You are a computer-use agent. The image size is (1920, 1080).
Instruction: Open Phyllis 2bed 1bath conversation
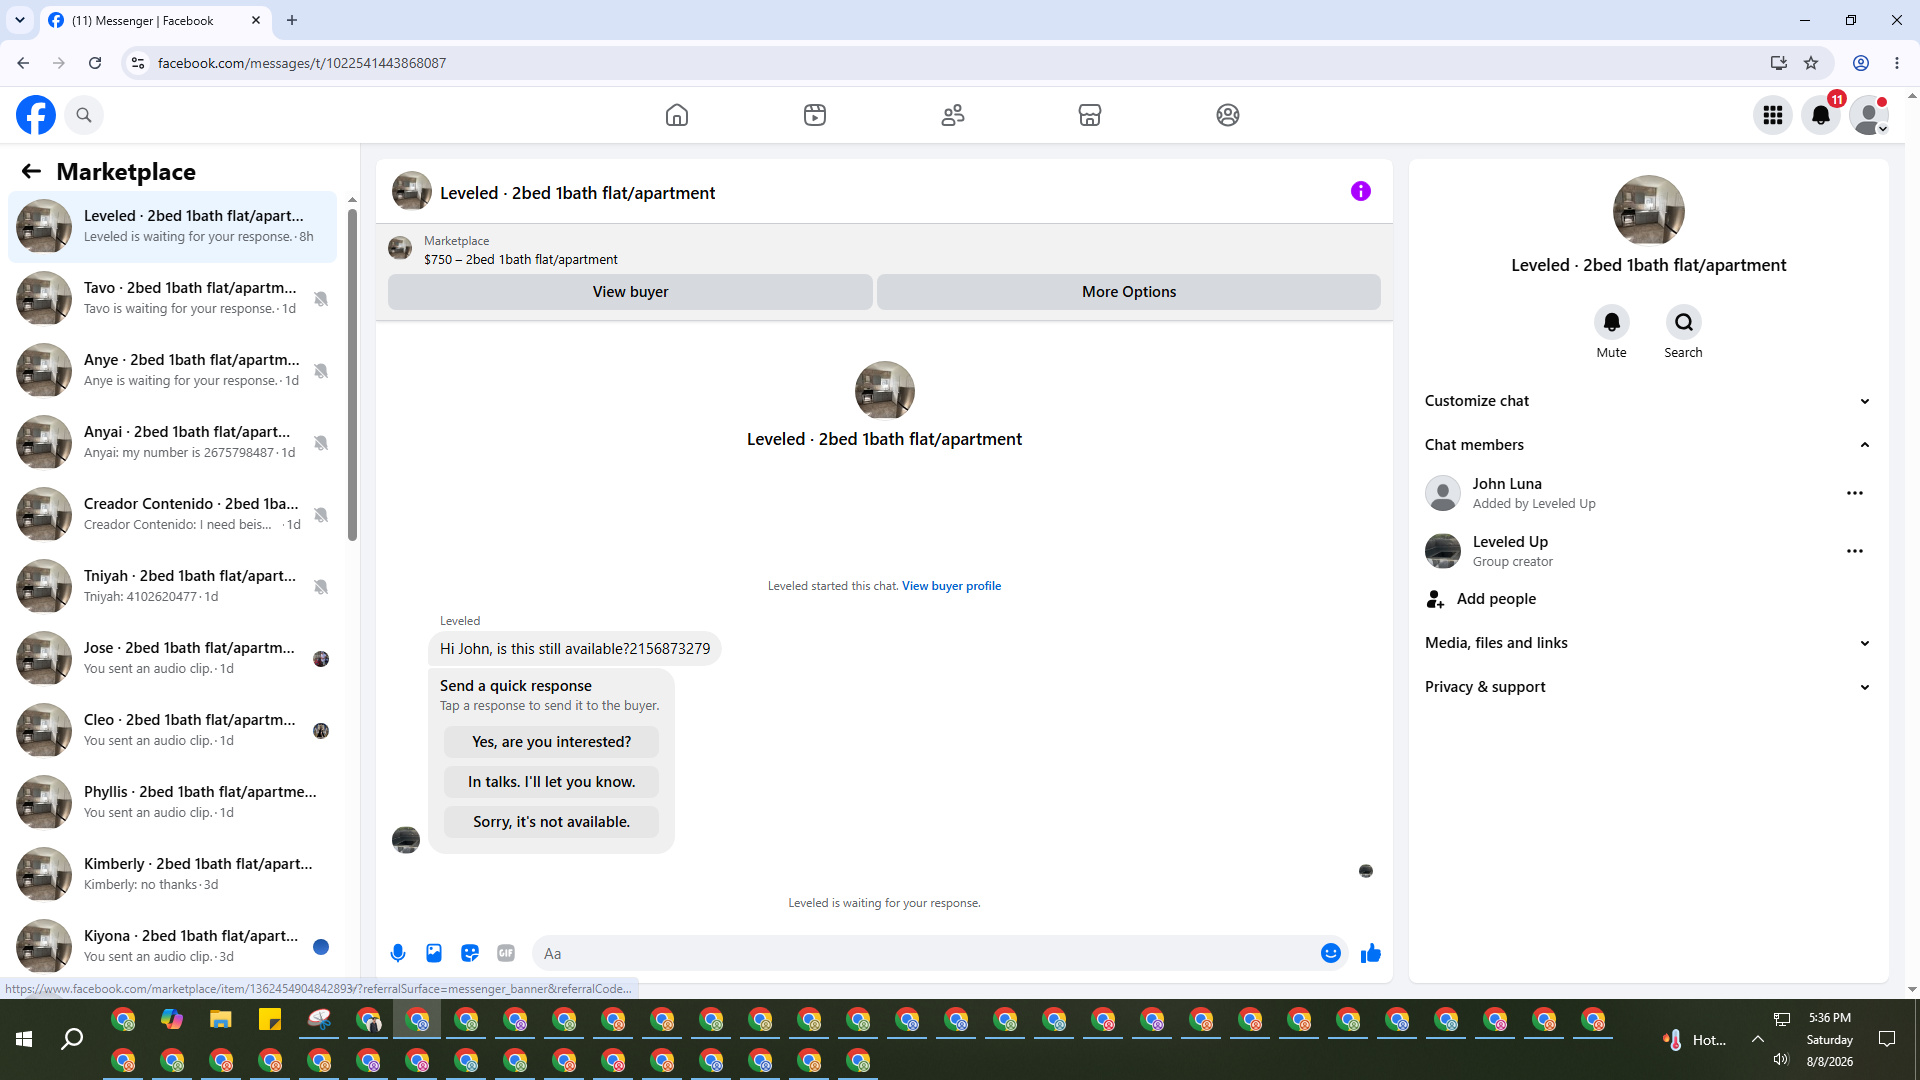coord(173,802)
